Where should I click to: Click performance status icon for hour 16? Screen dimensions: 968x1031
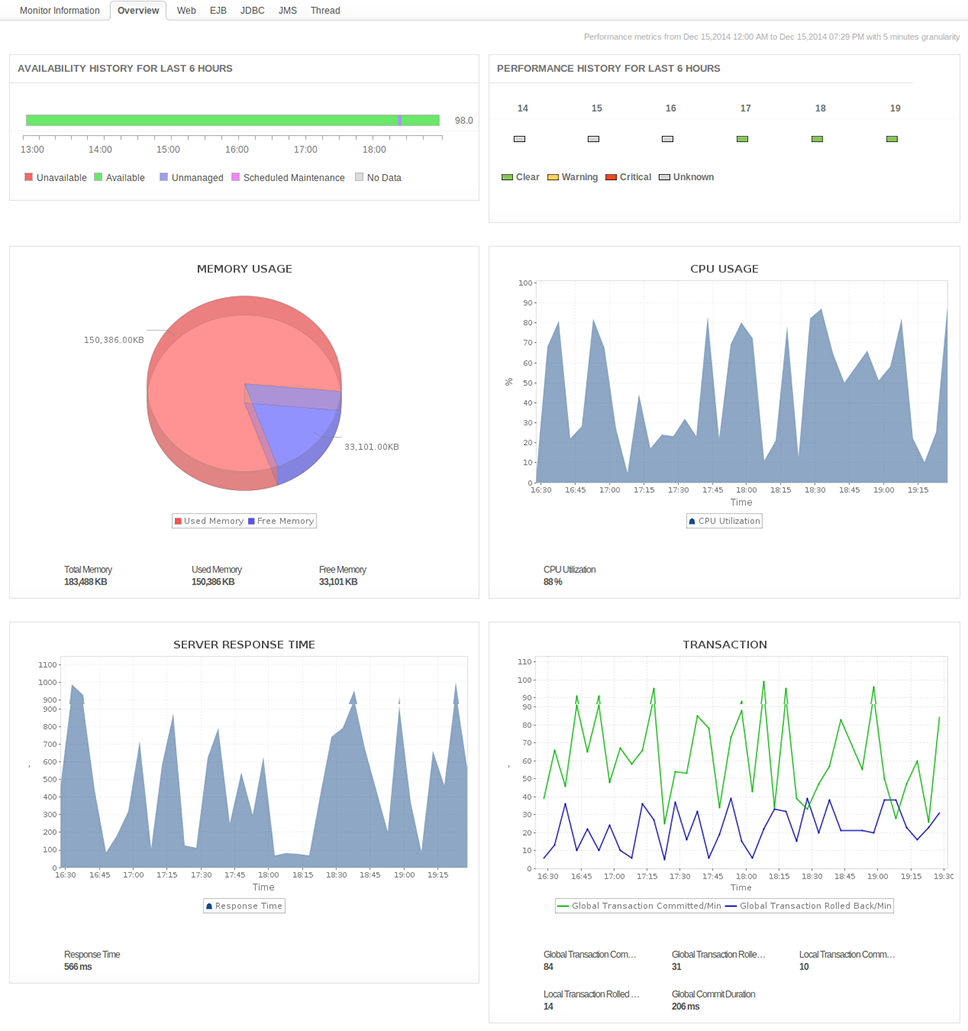click(667, 139)
